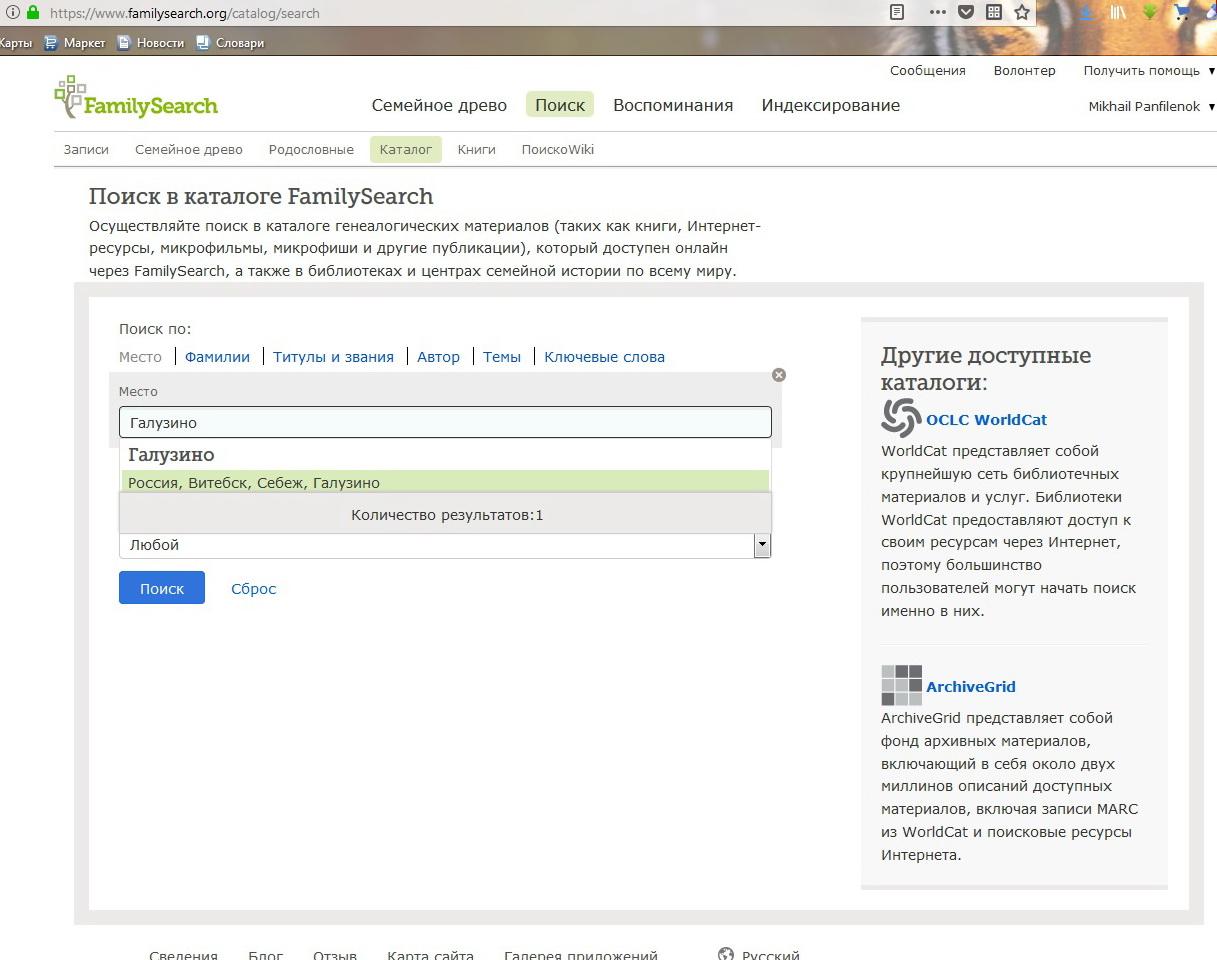Image resolution: width=1217 pixels, height=960 pixels.
Task: Change language via Русский link
Action: pos(771,956)
